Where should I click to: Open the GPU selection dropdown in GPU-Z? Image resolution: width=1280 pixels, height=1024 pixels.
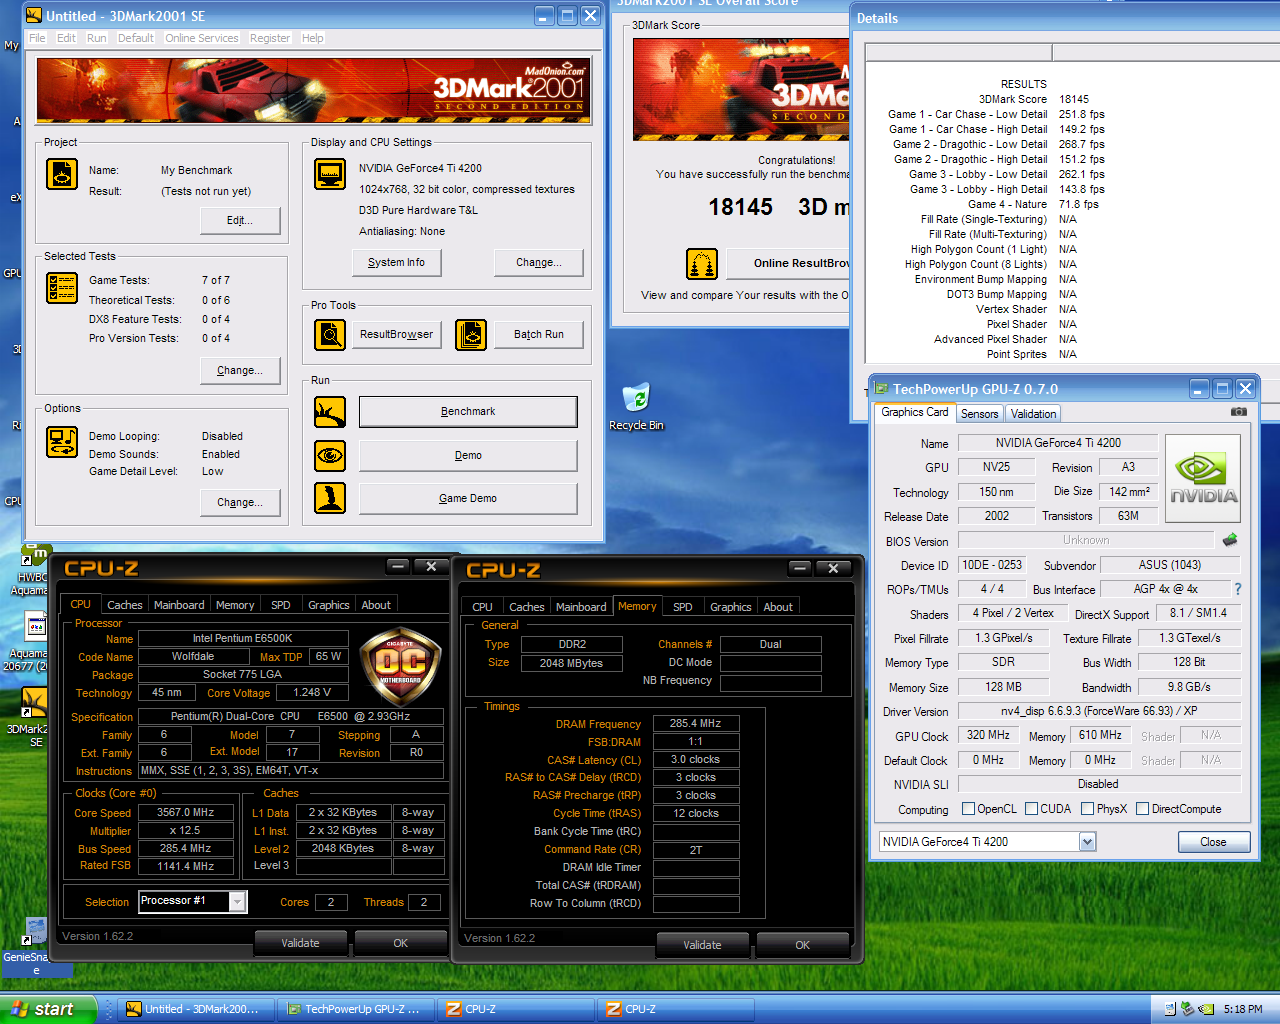tap(1087, 842)
